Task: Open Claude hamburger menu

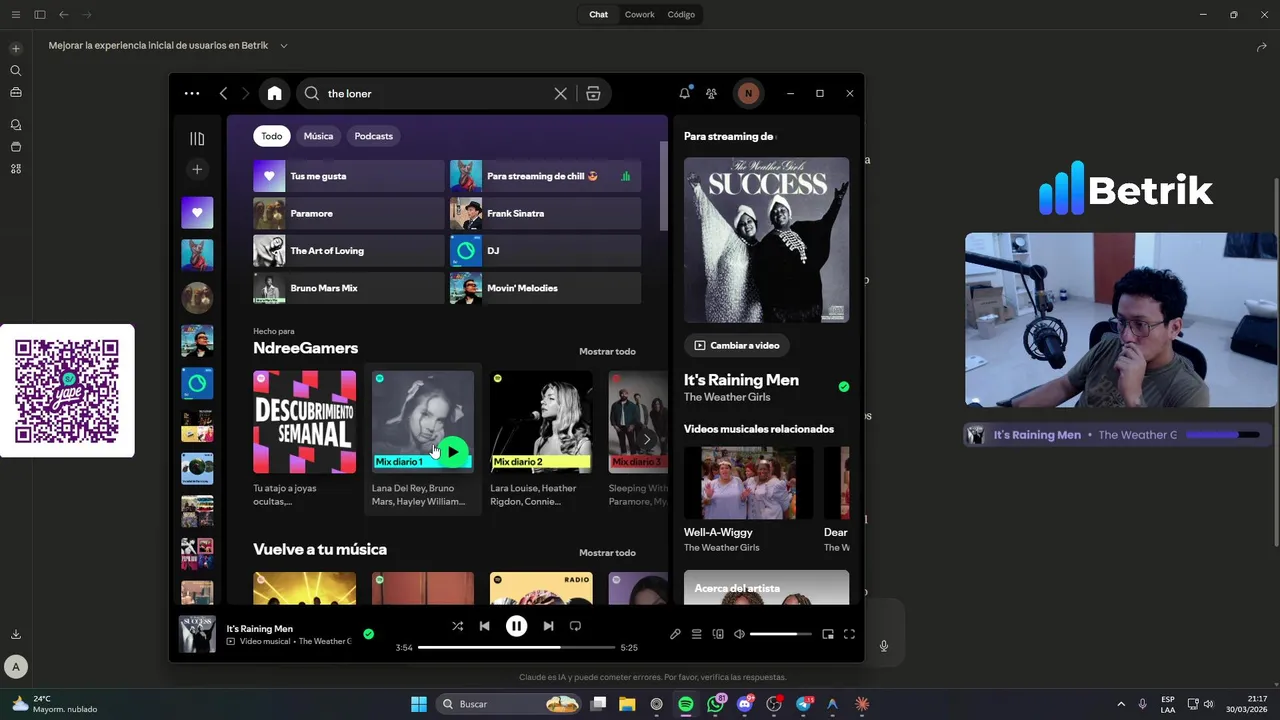Action: pyautogui.click(x=15, y=14)
